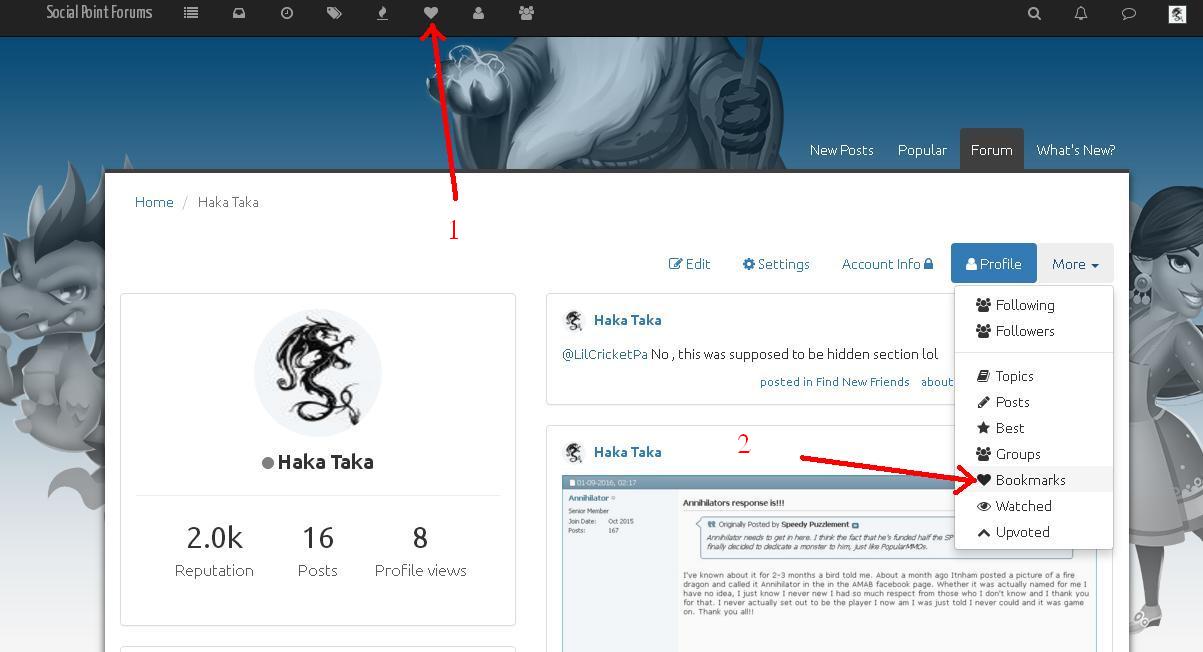Open Bookmarks from the More menu
This screenshot has width=1203, height=652.
click(1034, 480)
